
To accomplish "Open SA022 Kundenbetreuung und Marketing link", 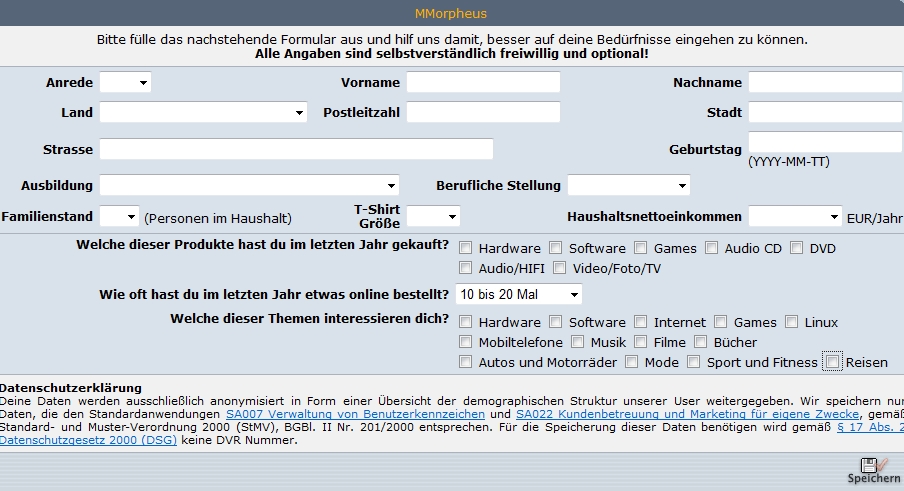I will point(687,414).
